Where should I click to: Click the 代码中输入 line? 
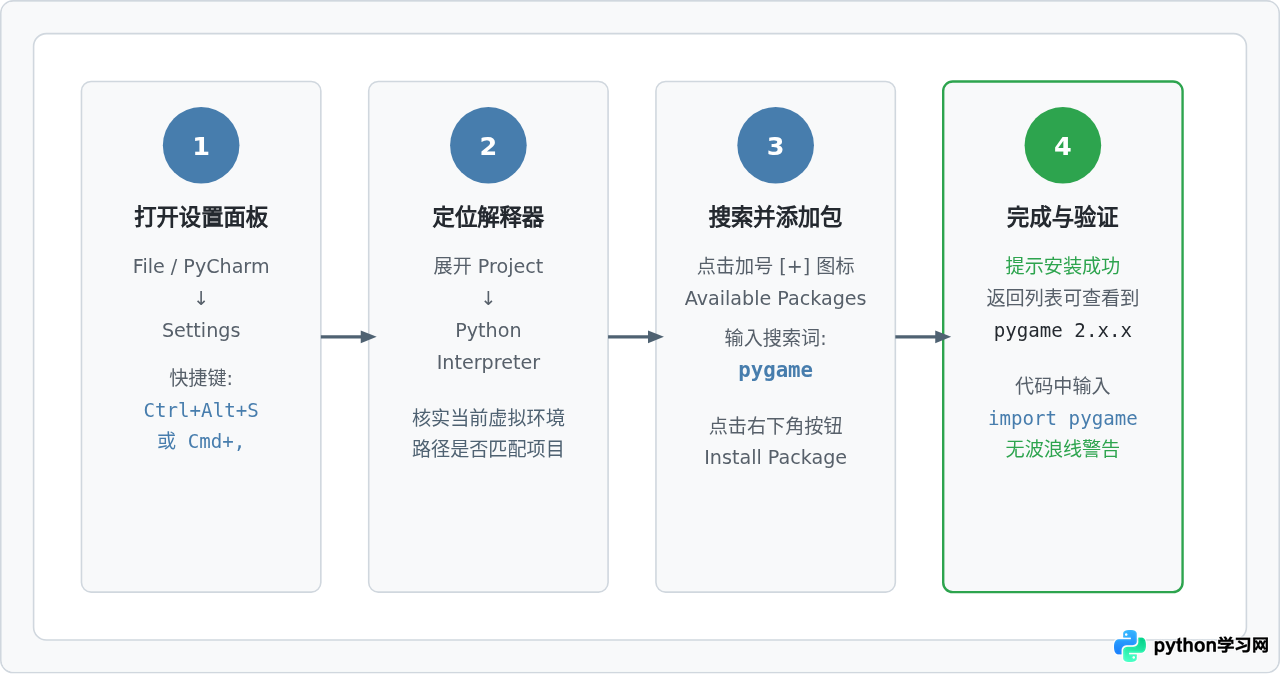point(1062,386)
